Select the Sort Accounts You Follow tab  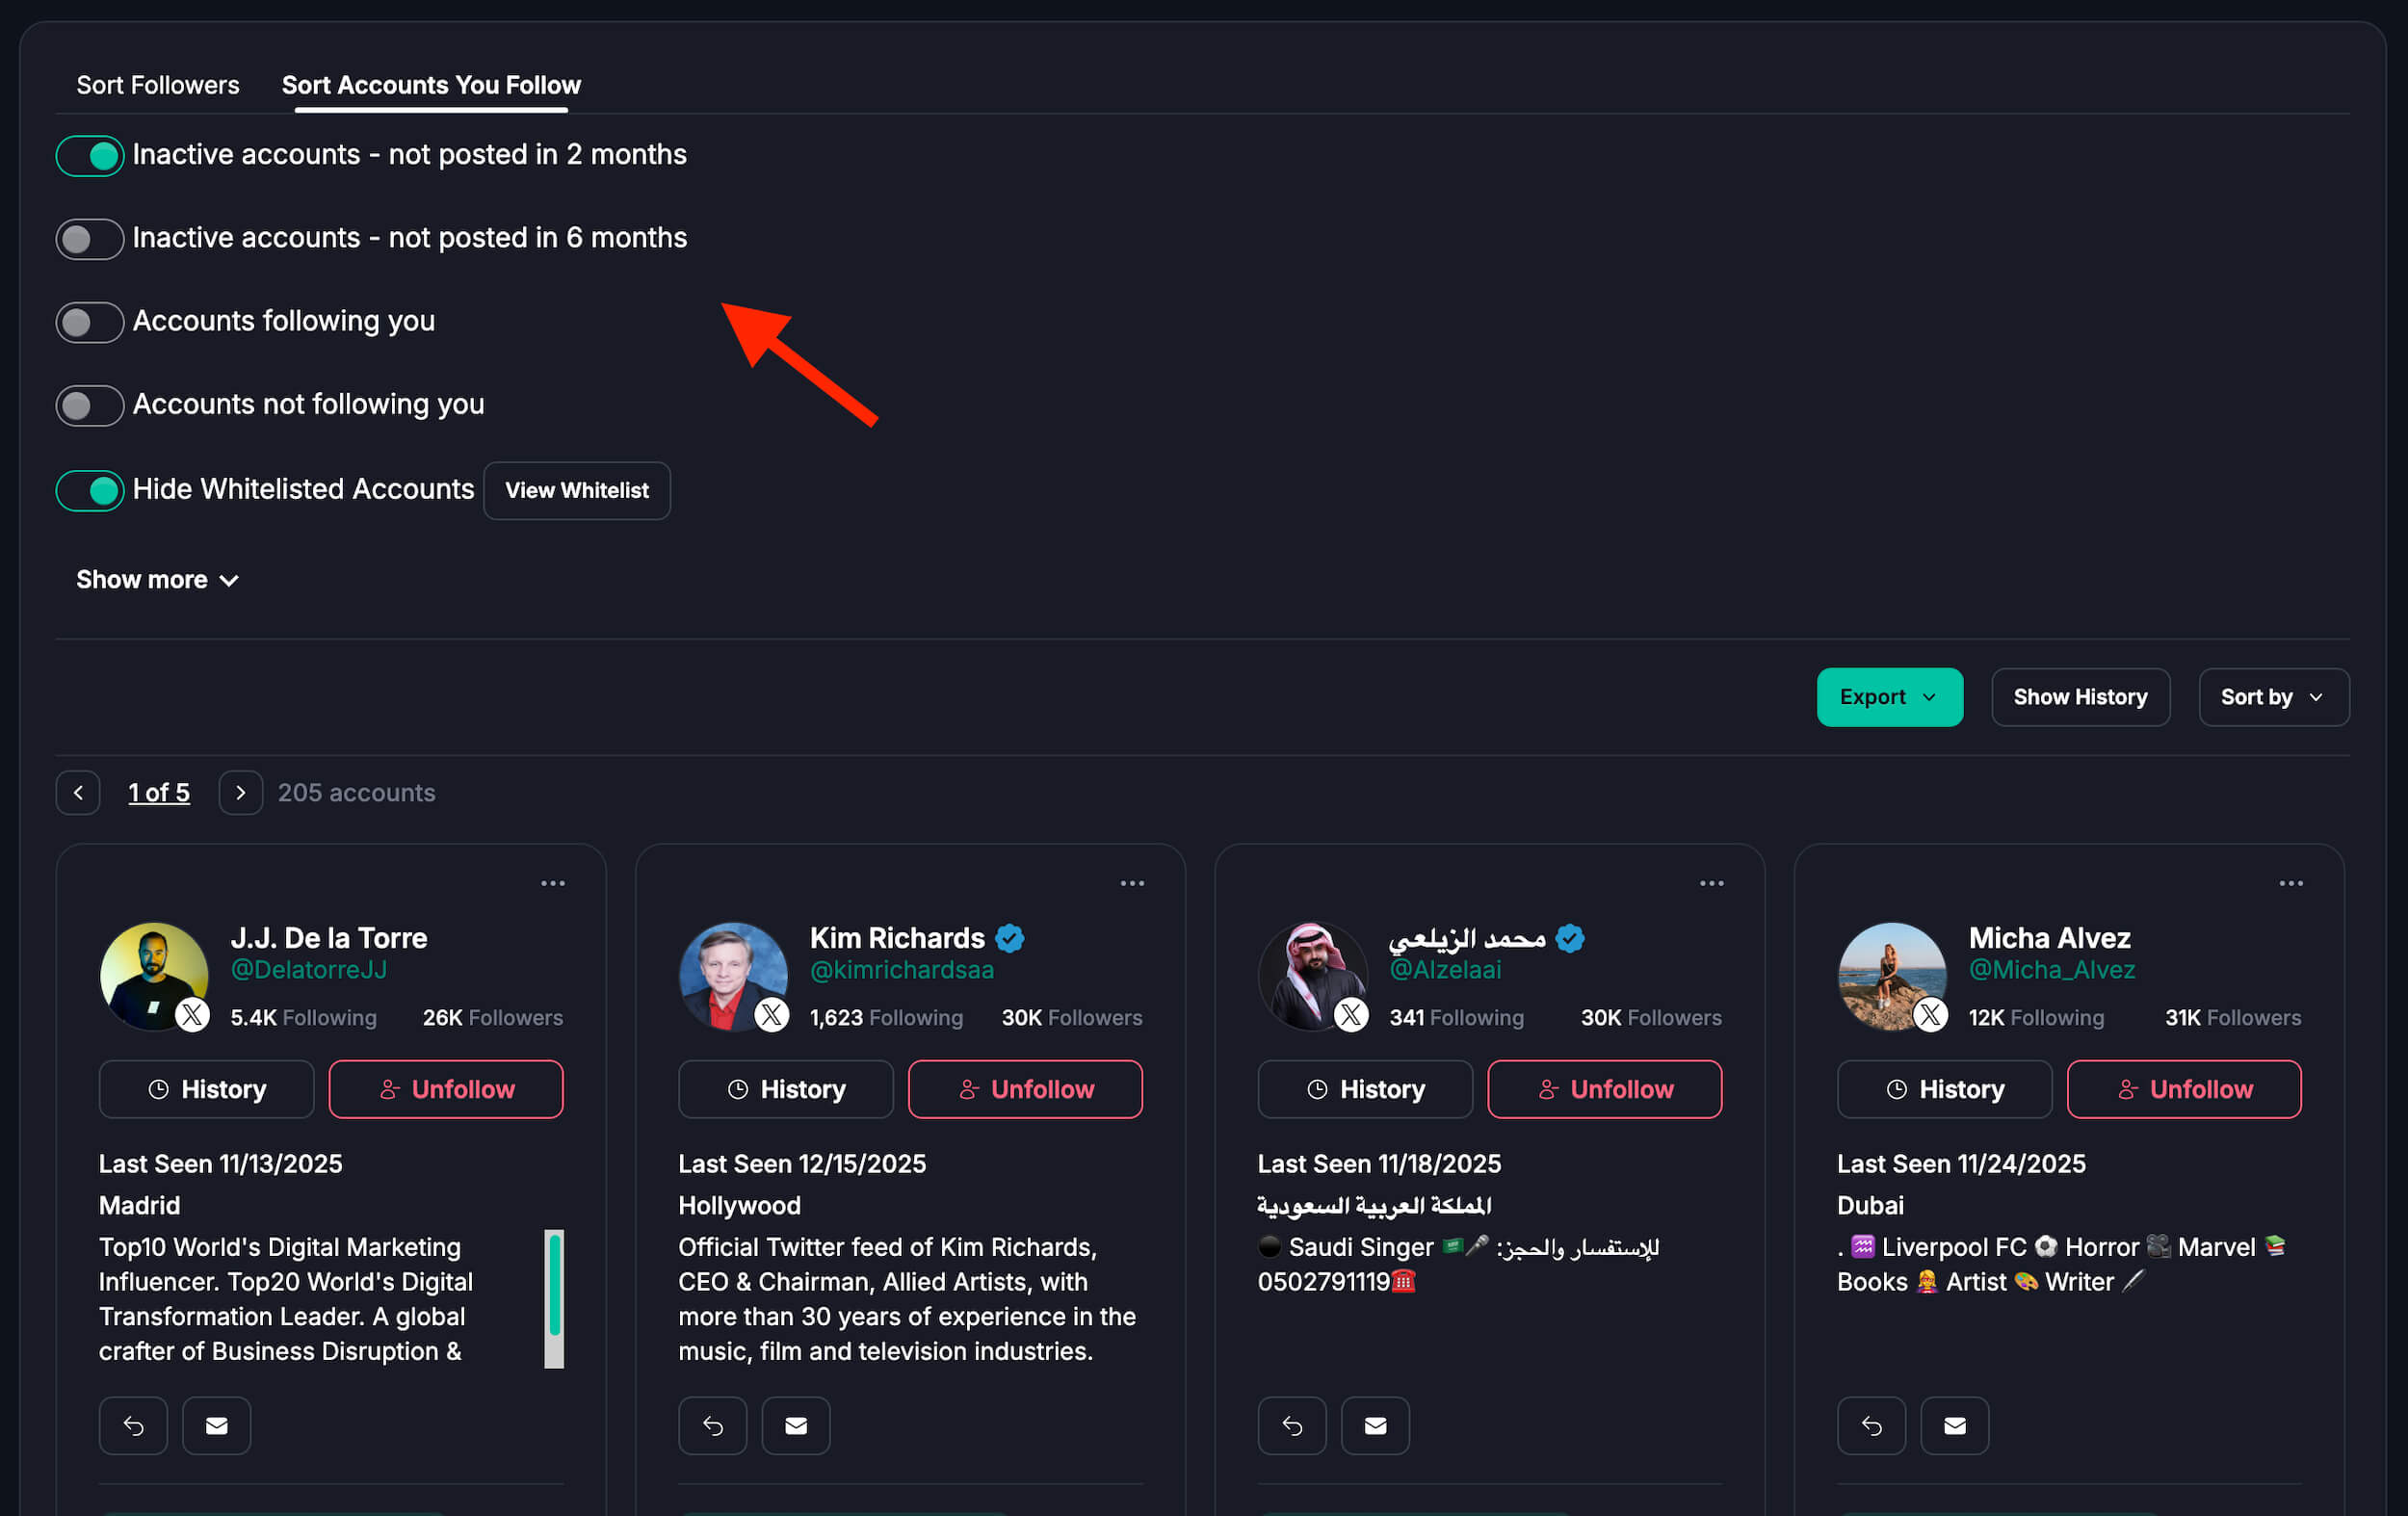431,85
